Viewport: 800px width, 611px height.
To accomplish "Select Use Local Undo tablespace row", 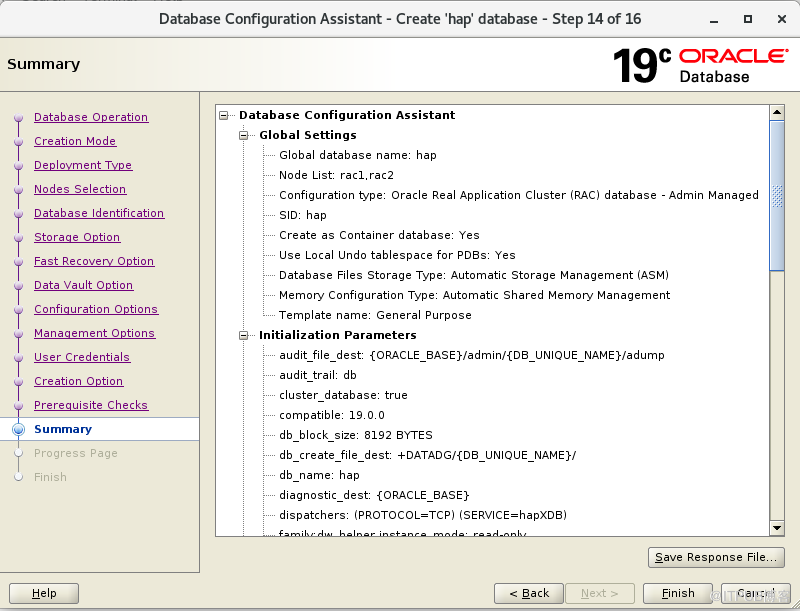I will (x=397, y=255).
